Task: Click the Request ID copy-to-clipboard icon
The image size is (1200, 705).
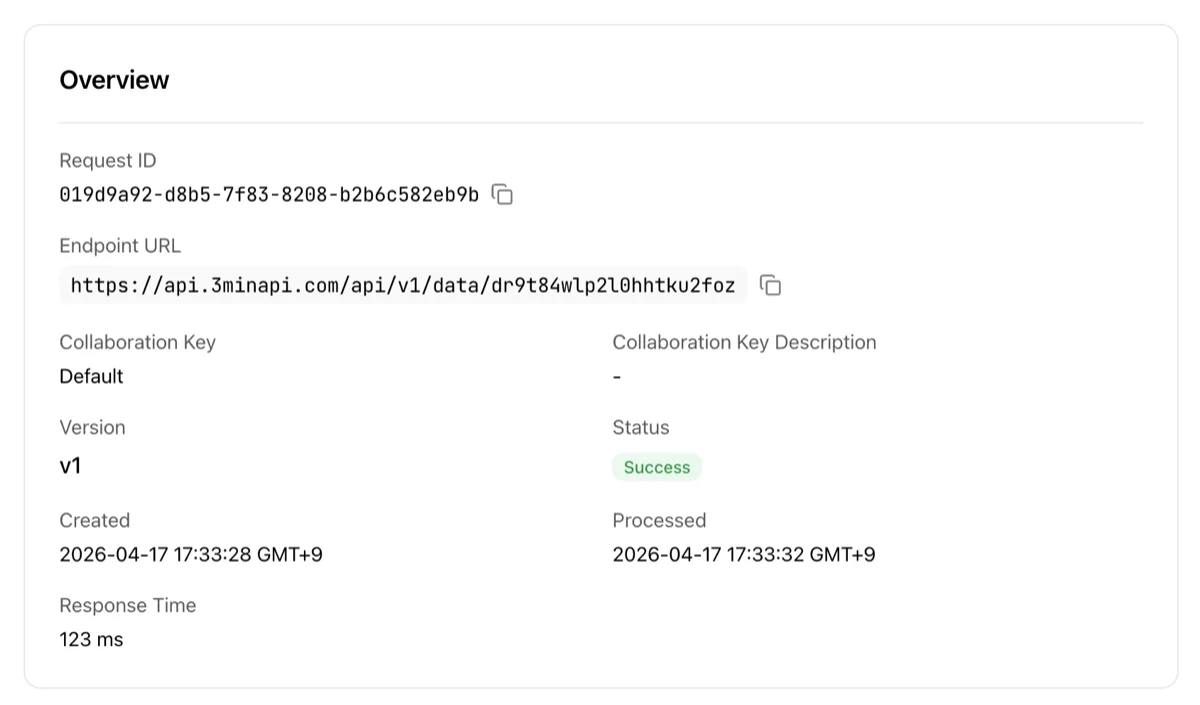Action: tap(501, 195)
